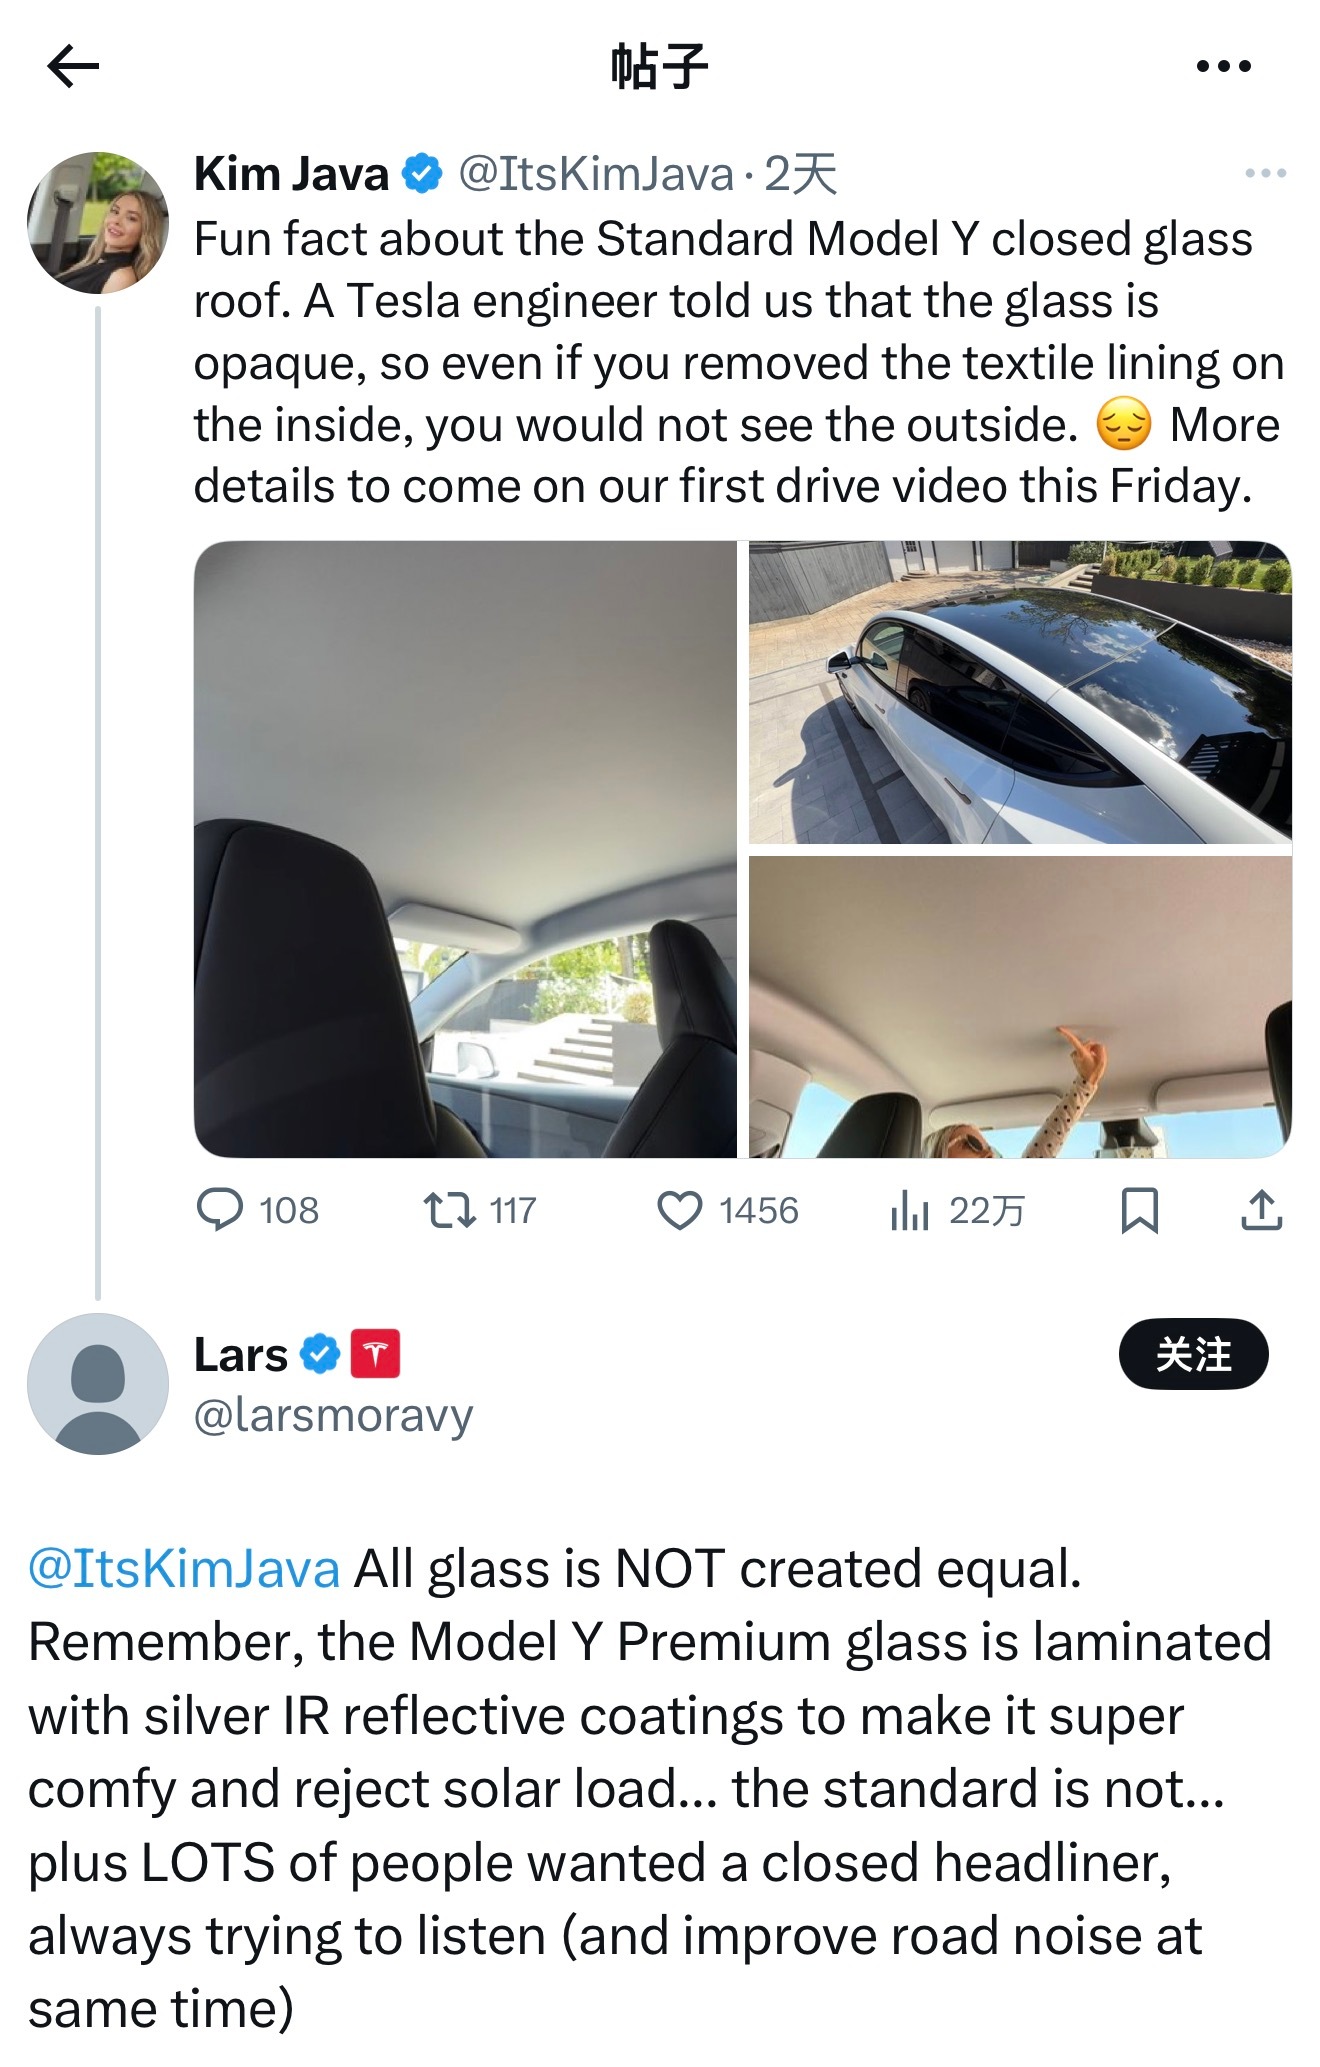Open the headliner interior photo on left
This screenshot has width=1320, height=2067.
[x=465, y=849]
